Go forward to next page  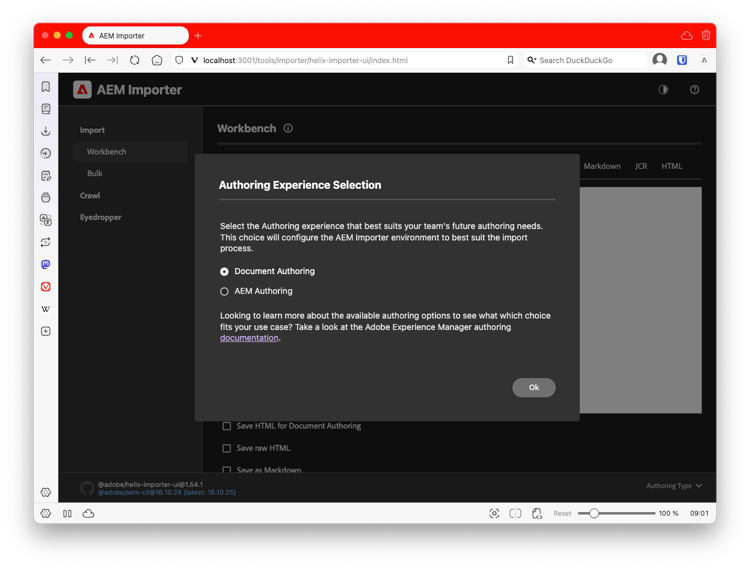[x=68, y=60]
